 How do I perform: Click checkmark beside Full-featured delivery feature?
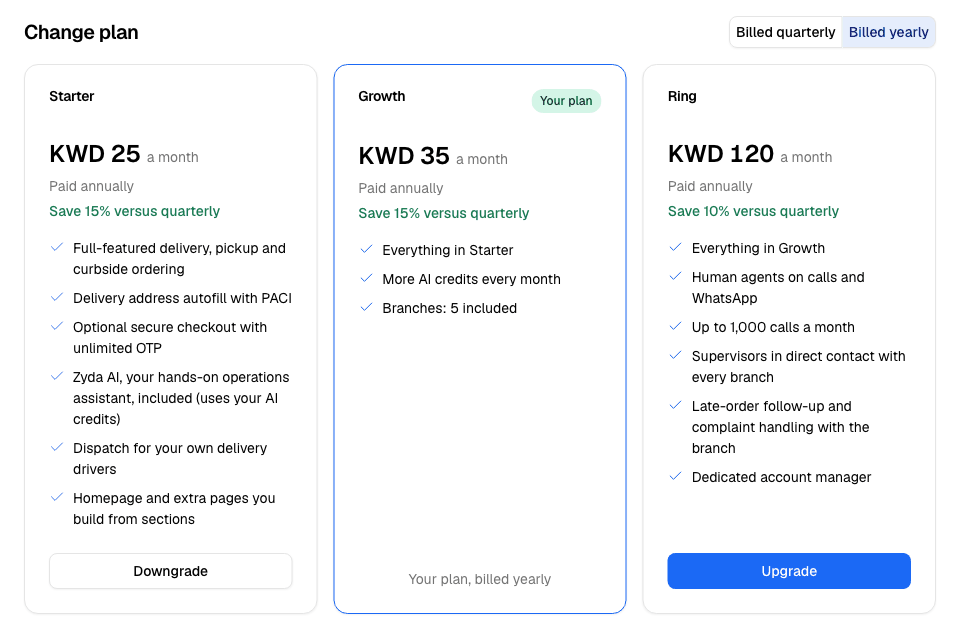pos(57,247)
